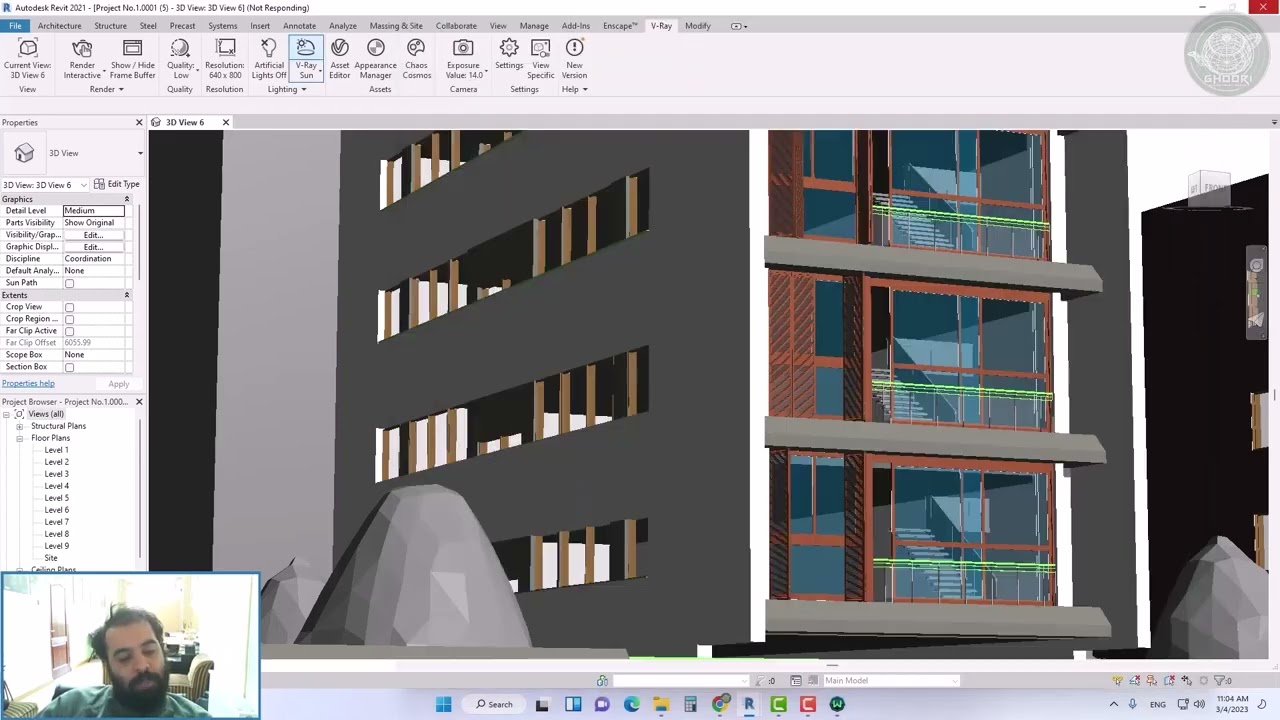Viewport: 1280px width, 720px height.
Task: Open Calculator from the taskbar
Action: point(690,704)
